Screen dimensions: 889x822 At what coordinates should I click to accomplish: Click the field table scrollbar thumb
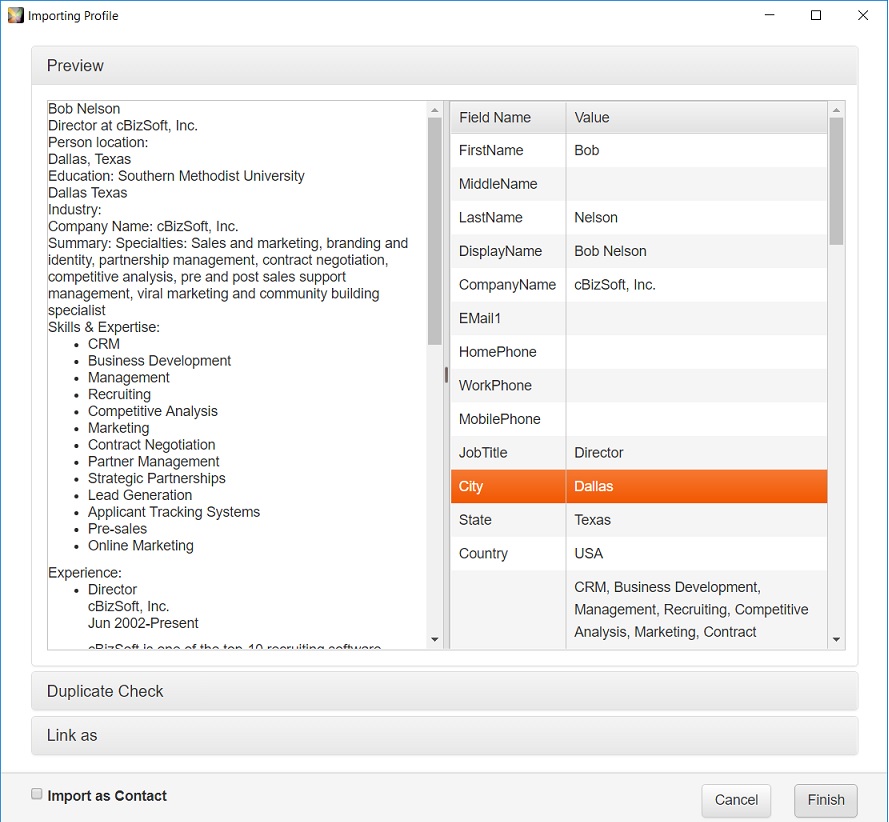click(x=836, y=181)
